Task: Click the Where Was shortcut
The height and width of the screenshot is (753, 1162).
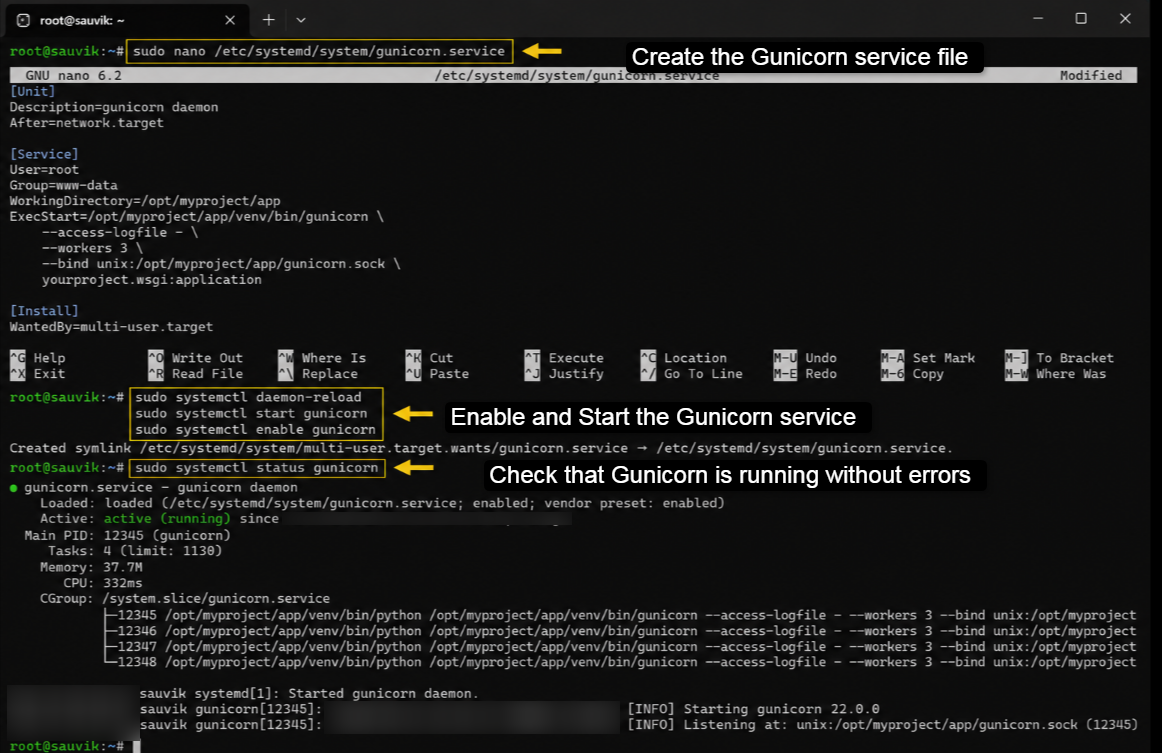Action: [x=1055, y=374]
